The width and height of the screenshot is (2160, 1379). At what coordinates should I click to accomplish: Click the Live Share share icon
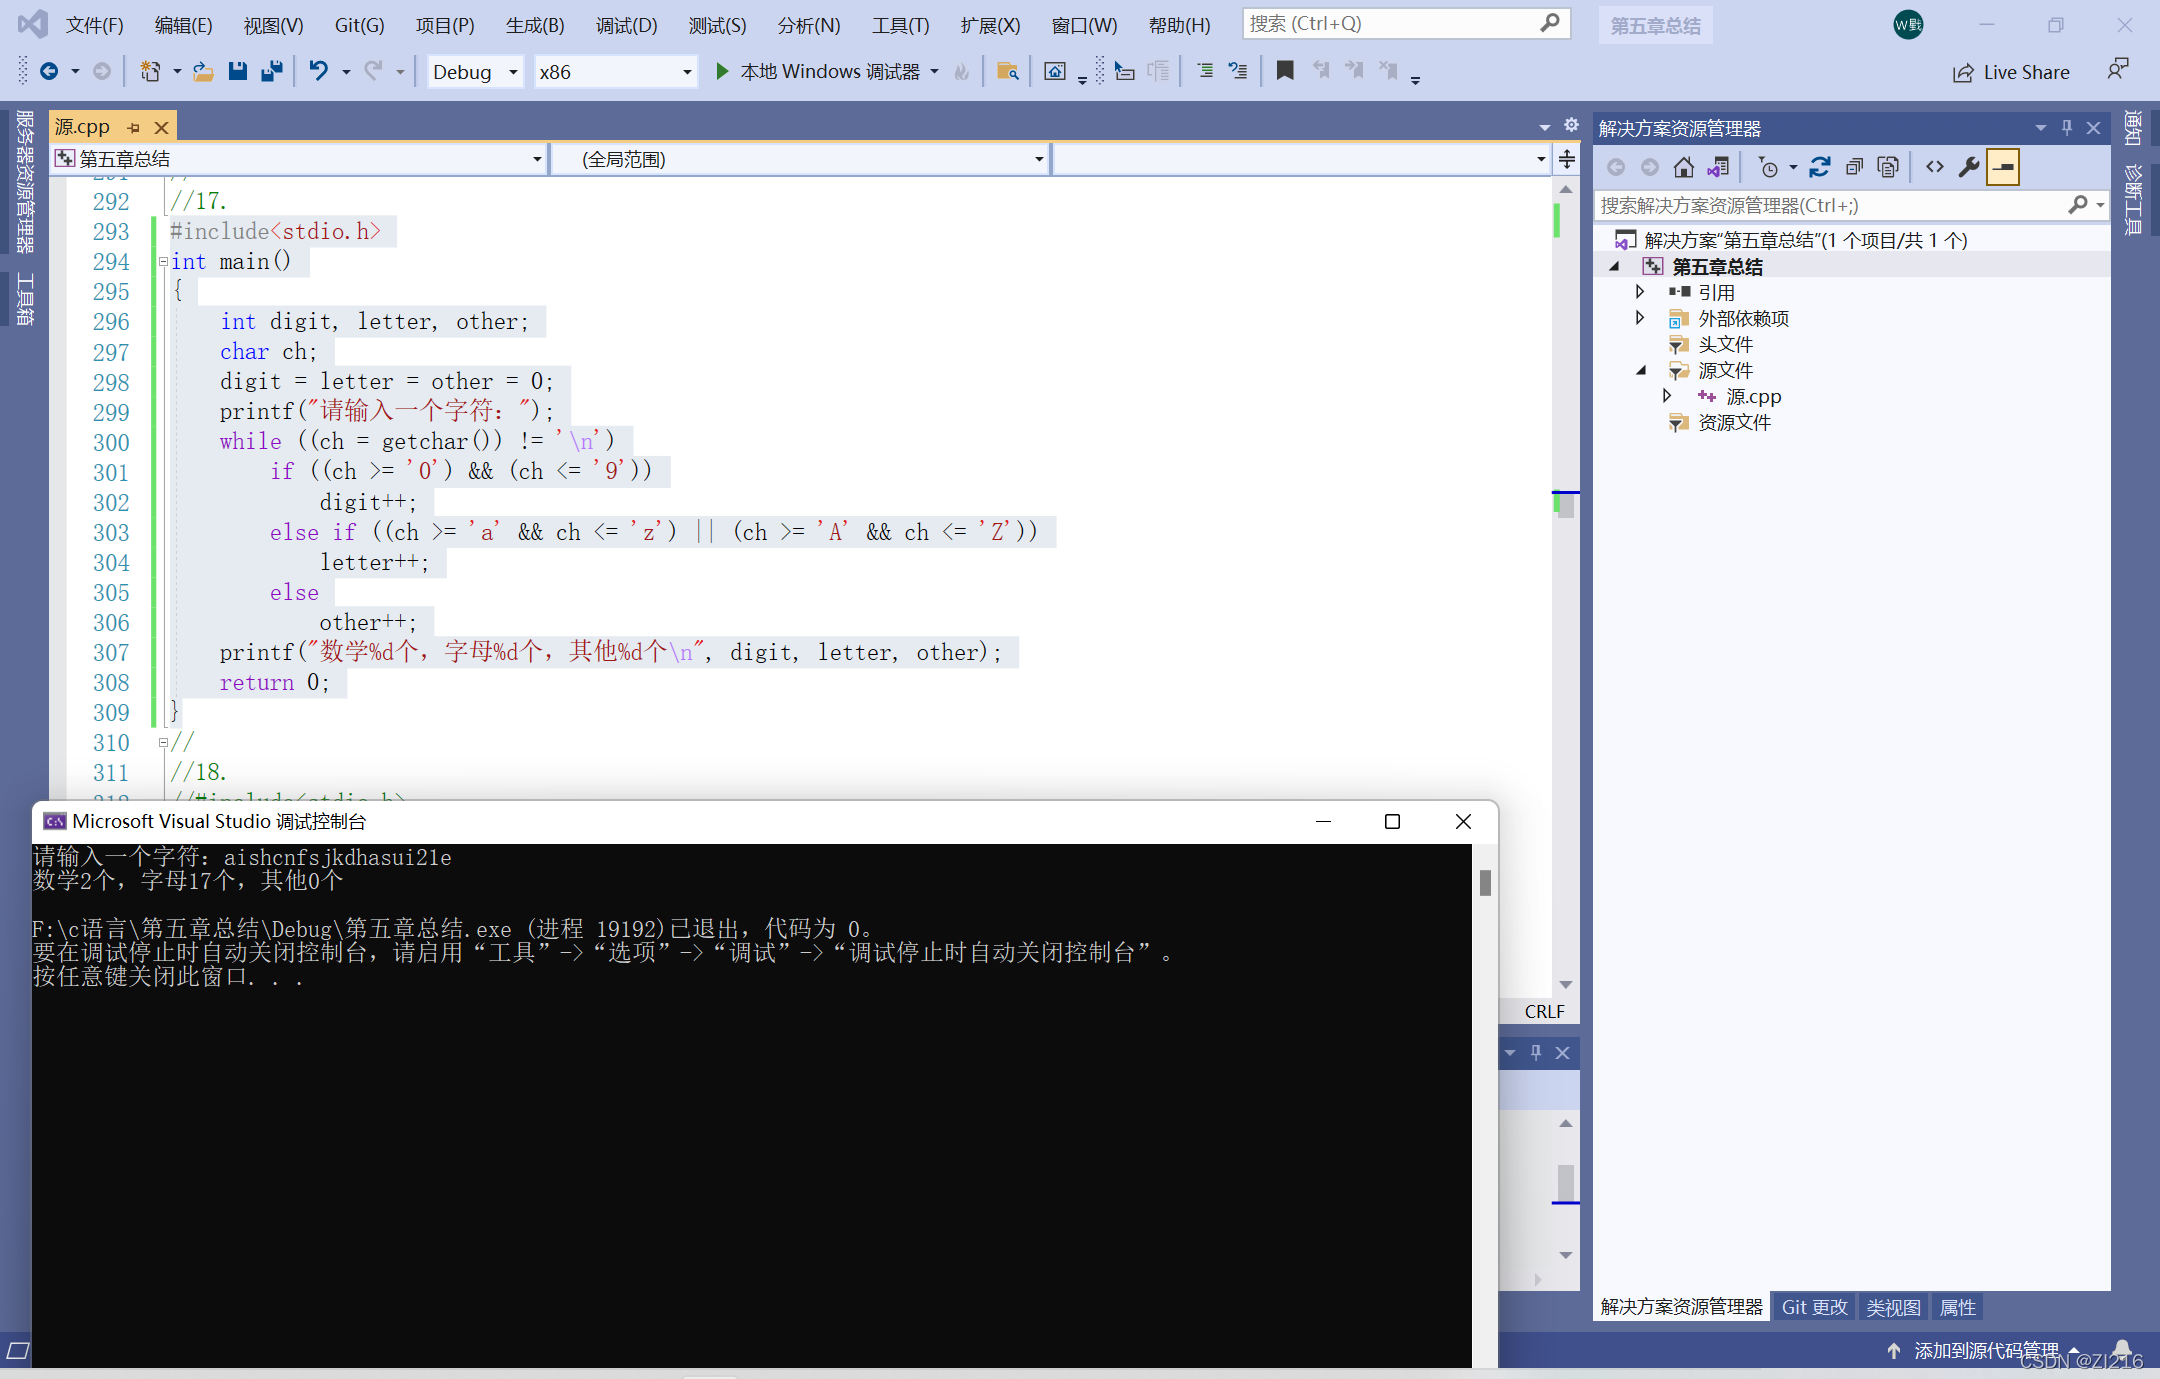point(1963,73)
